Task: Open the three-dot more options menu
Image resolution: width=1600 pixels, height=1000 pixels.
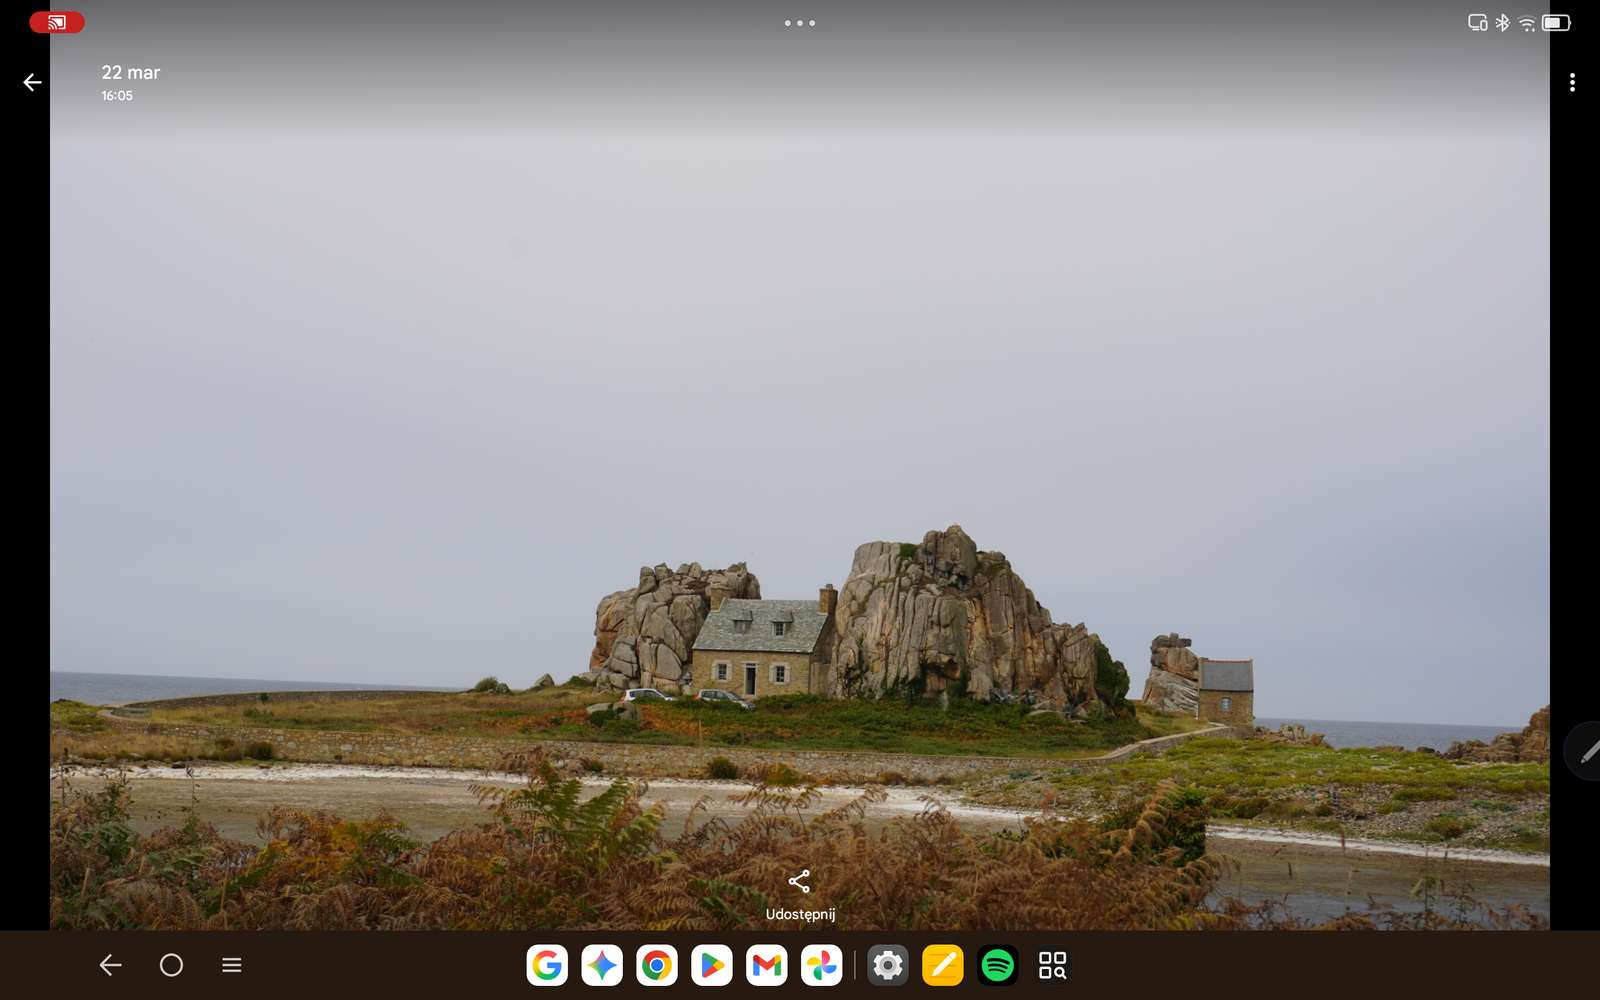Action: [x=1572, y=82]
